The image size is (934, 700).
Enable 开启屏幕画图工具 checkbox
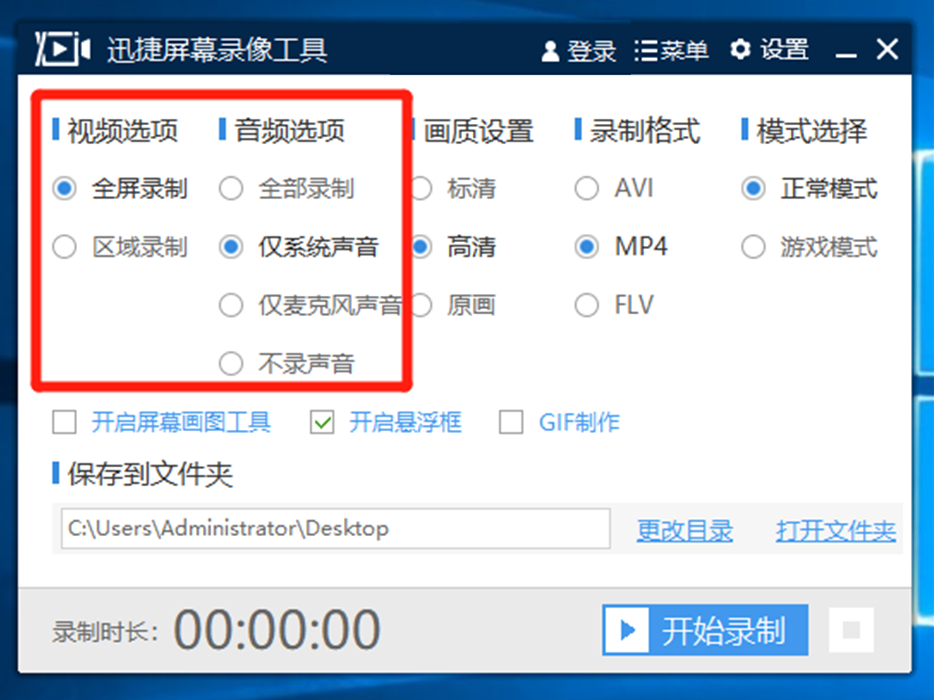click(64, 422)
